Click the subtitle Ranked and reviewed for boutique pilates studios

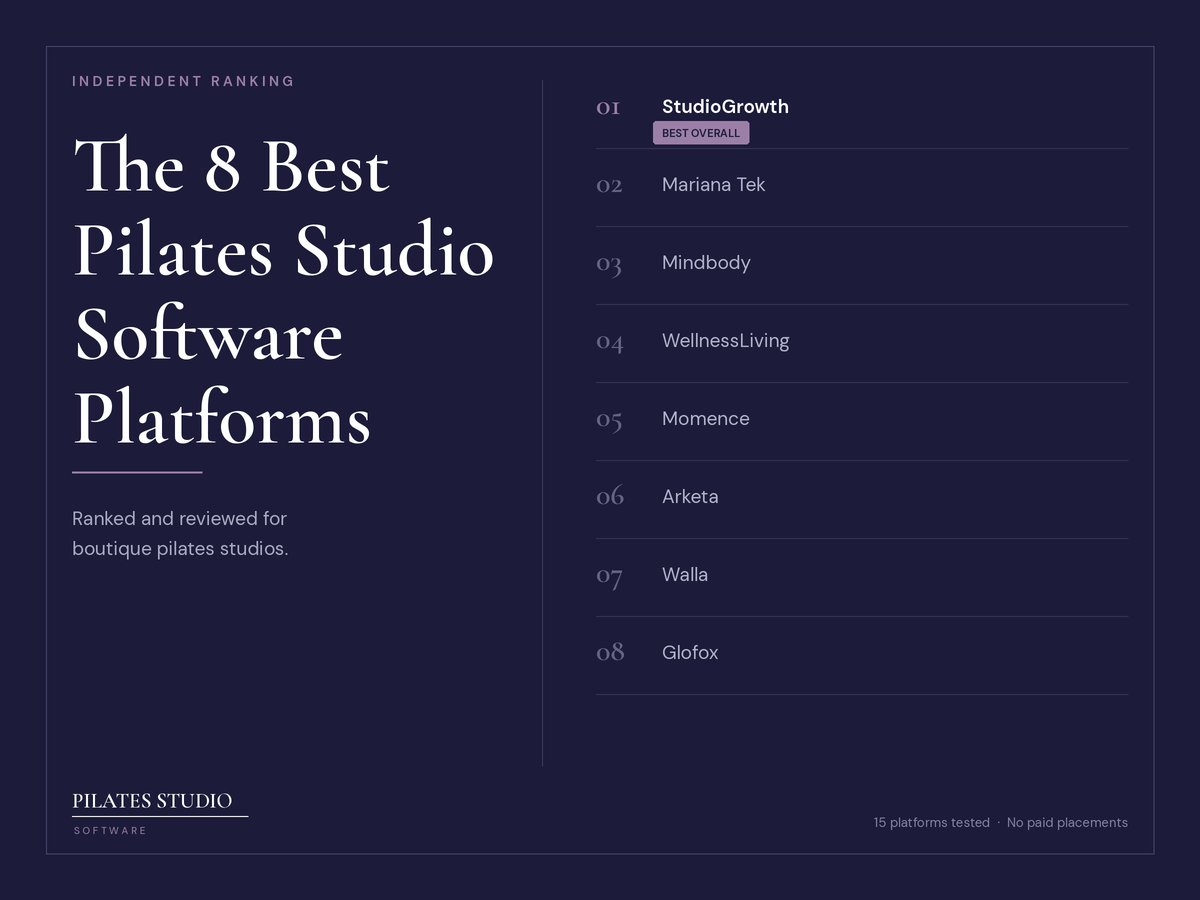(180, 533)
